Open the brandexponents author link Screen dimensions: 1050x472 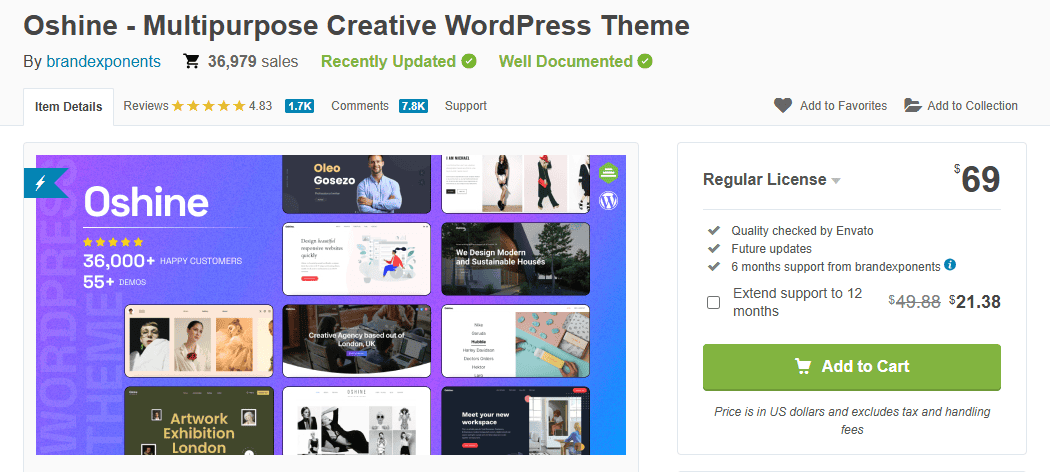103,62
